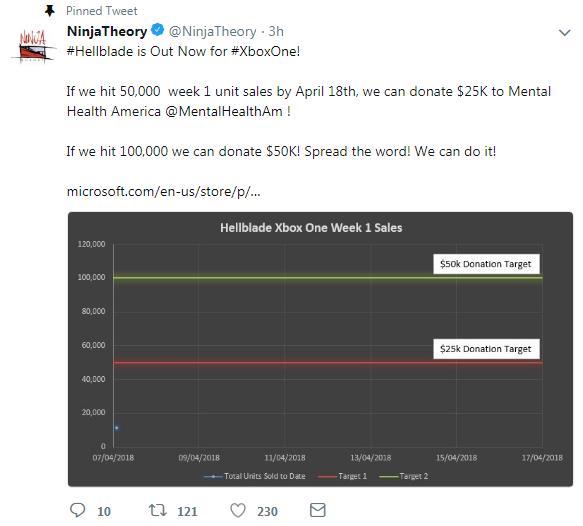Click the NinjaTheory profile avatar
The image size is (583, 526).
(x=33, y=46)
